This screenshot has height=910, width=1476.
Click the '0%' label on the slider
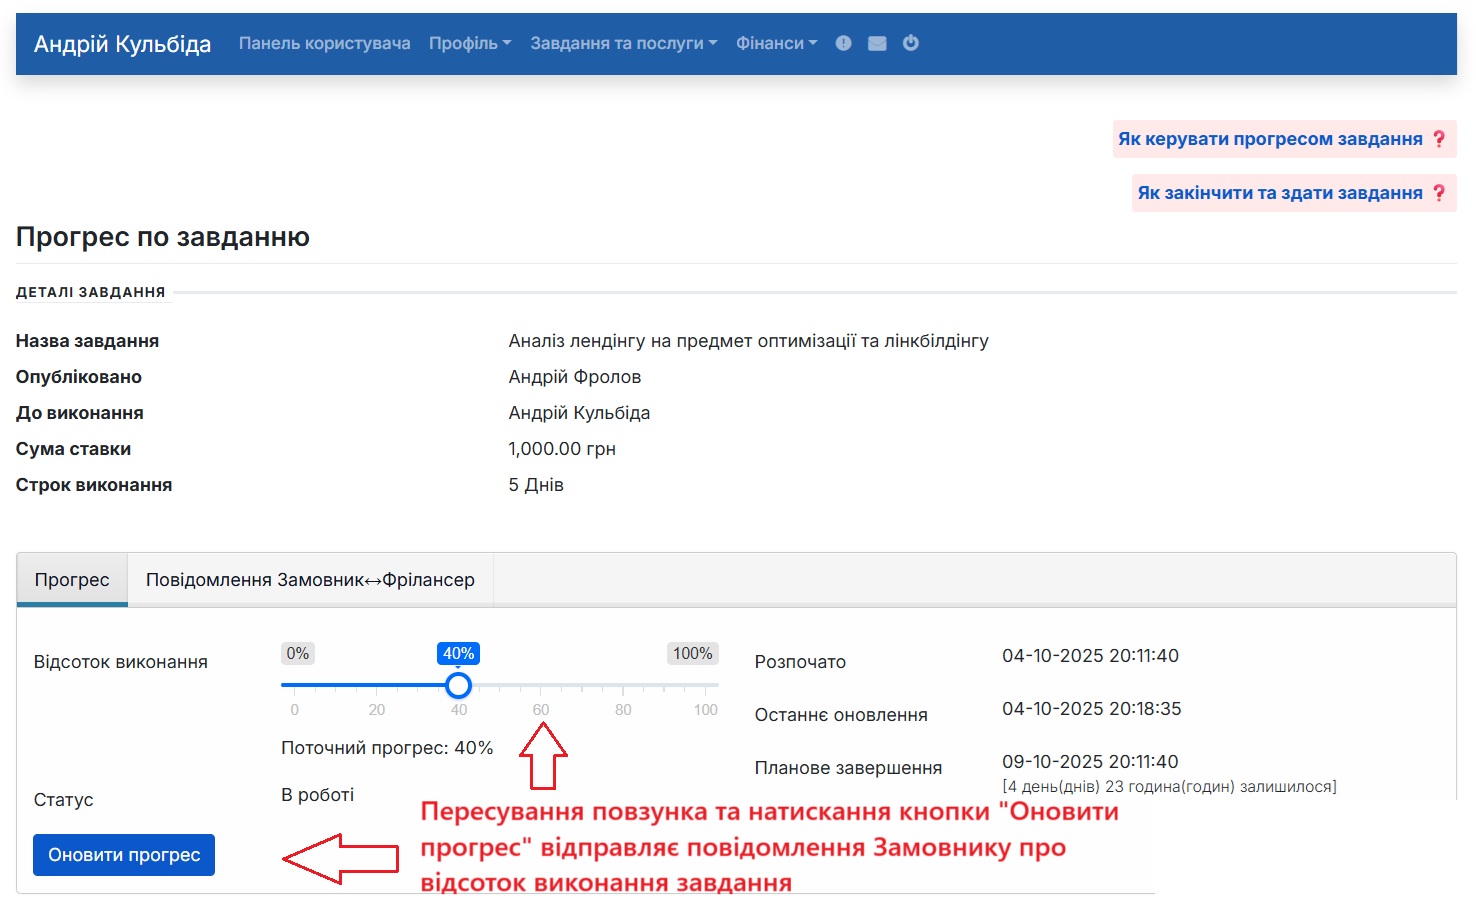(x=297, y=653)
